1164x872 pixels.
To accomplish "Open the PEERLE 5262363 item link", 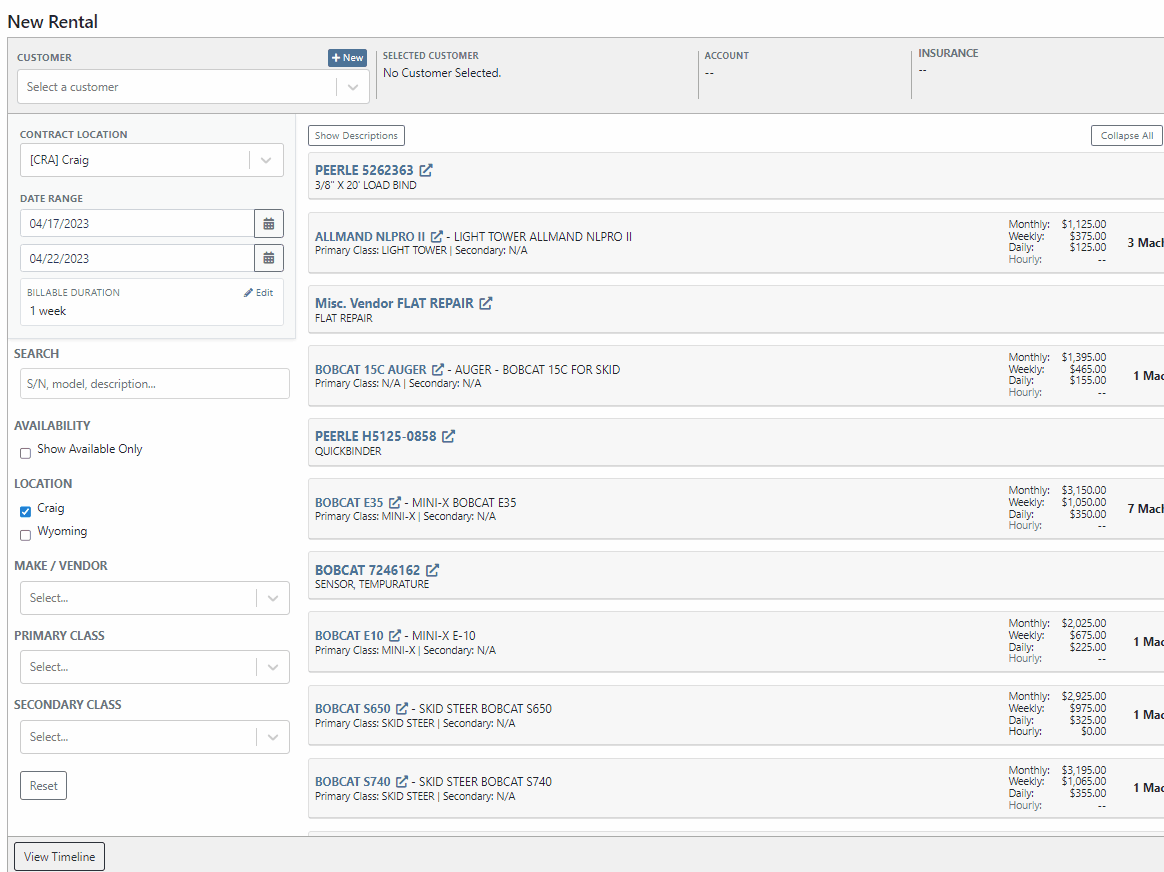I will point(364,170).
